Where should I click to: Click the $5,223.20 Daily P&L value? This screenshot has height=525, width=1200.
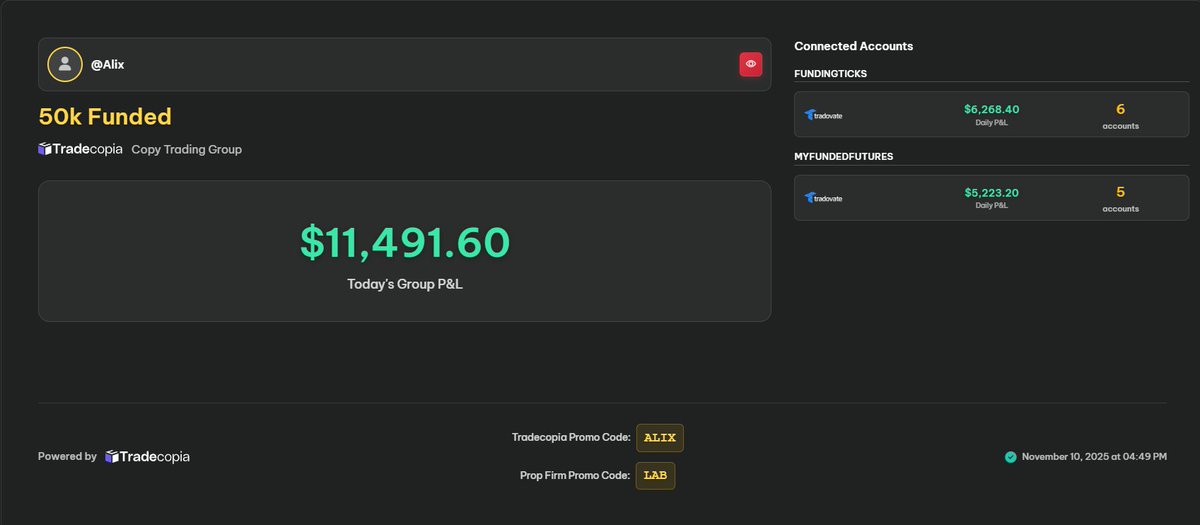click(x=992, y=192)
